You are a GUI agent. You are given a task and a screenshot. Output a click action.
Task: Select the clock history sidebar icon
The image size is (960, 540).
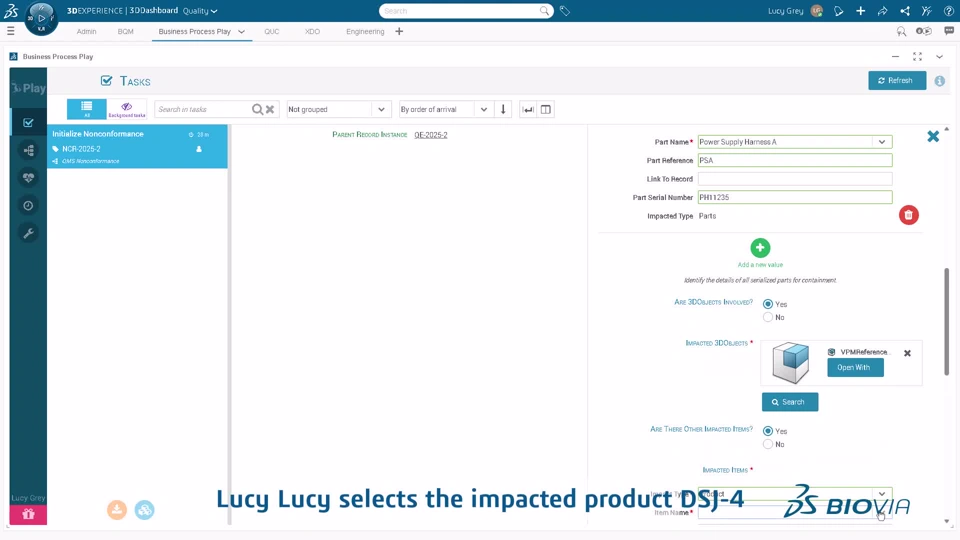[28, 206]
